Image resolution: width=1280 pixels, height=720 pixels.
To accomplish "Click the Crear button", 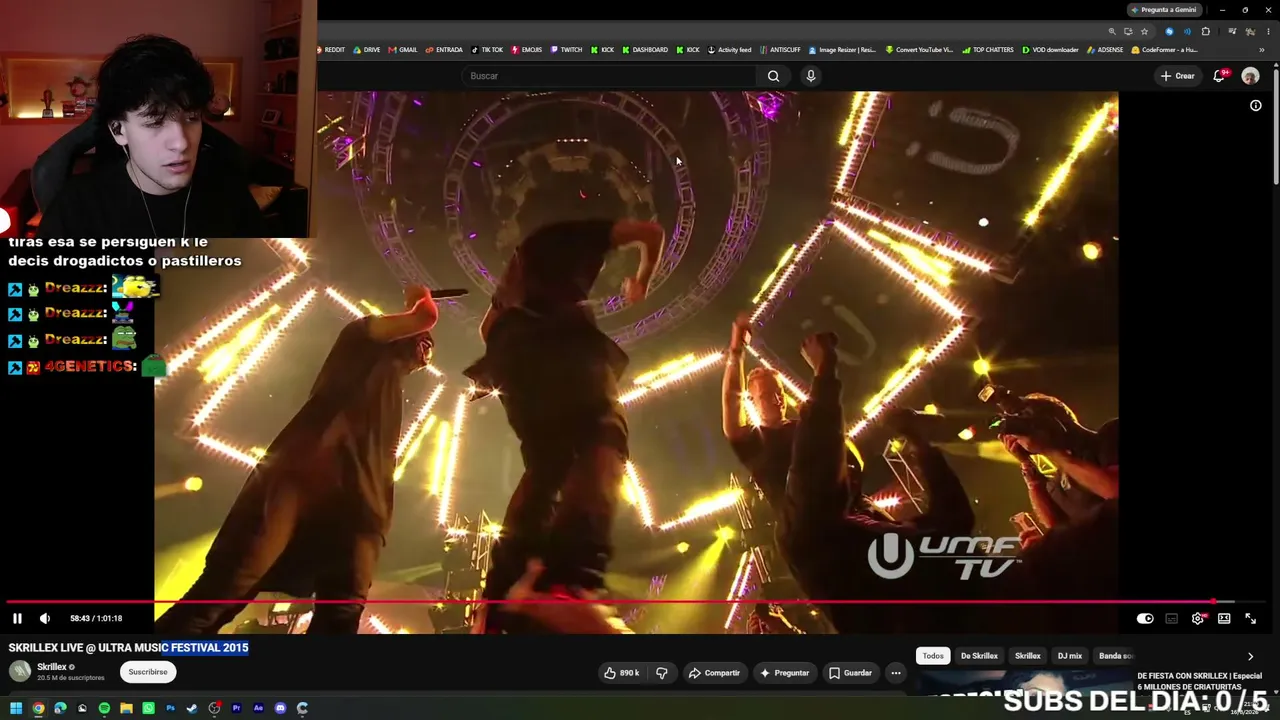I will (x=1178, y=76).
